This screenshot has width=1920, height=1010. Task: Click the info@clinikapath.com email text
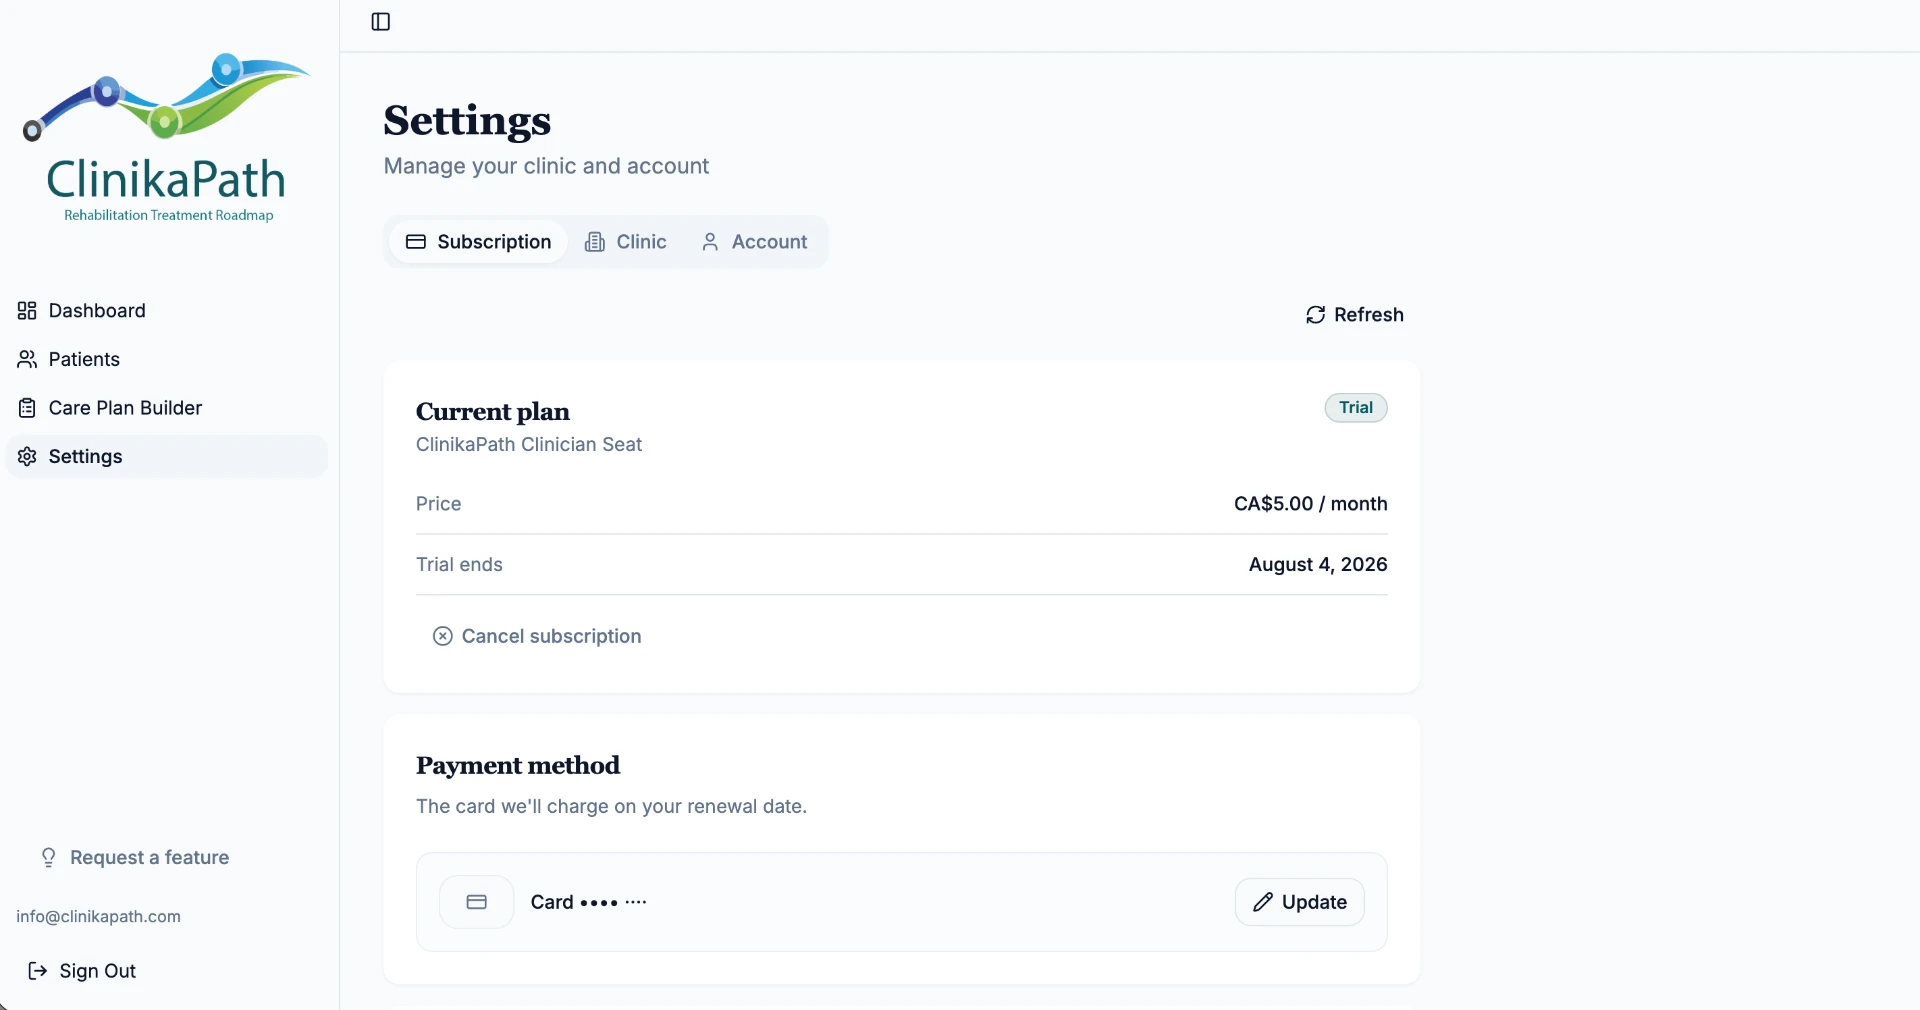(x=98, y=917)
